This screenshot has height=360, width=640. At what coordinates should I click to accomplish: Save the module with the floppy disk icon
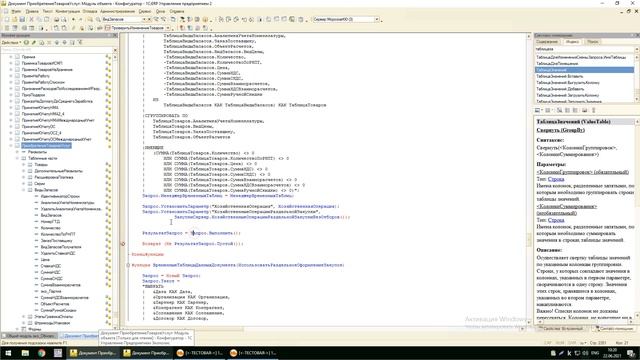22,19
